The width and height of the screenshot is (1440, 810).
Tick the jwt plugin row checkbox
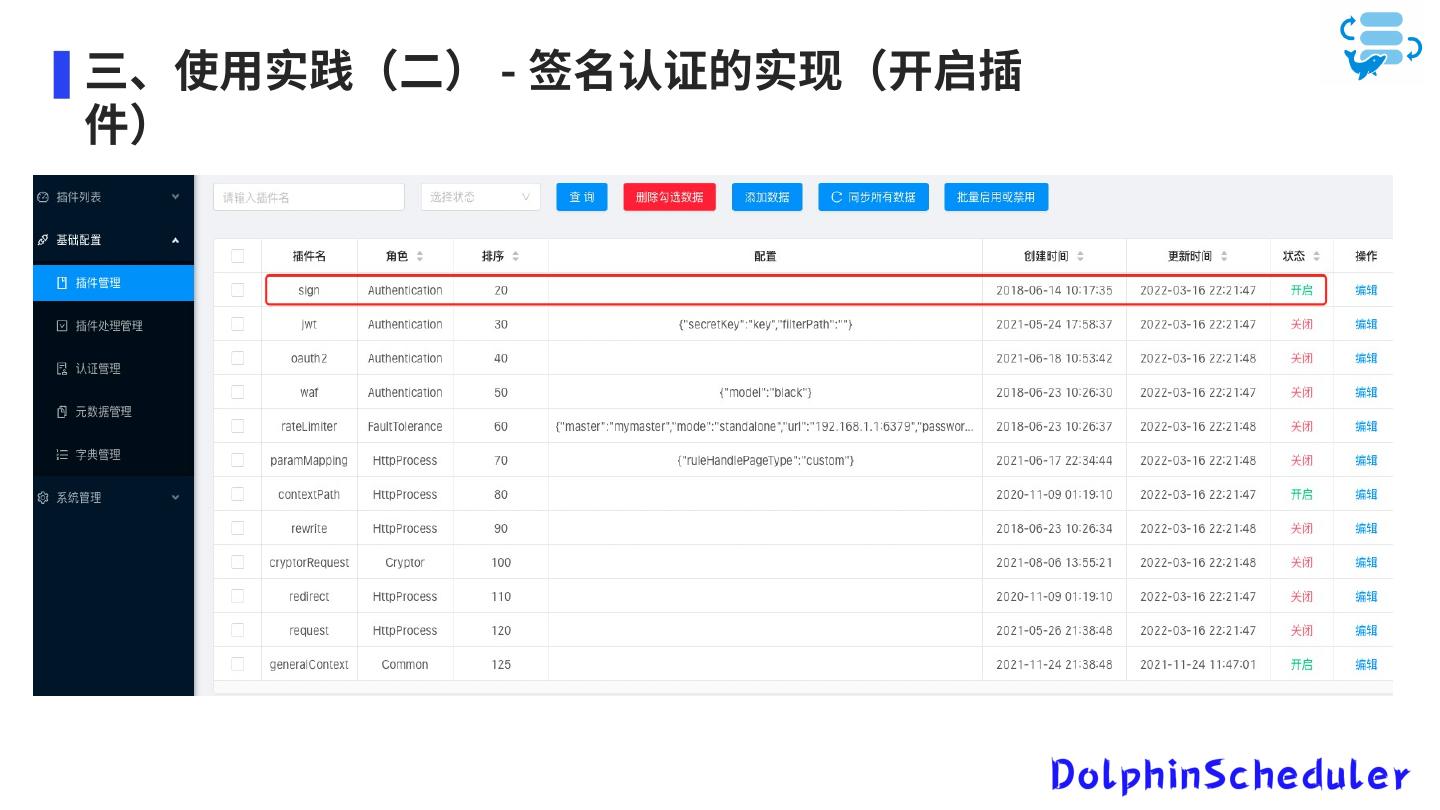tap(238, 324)
